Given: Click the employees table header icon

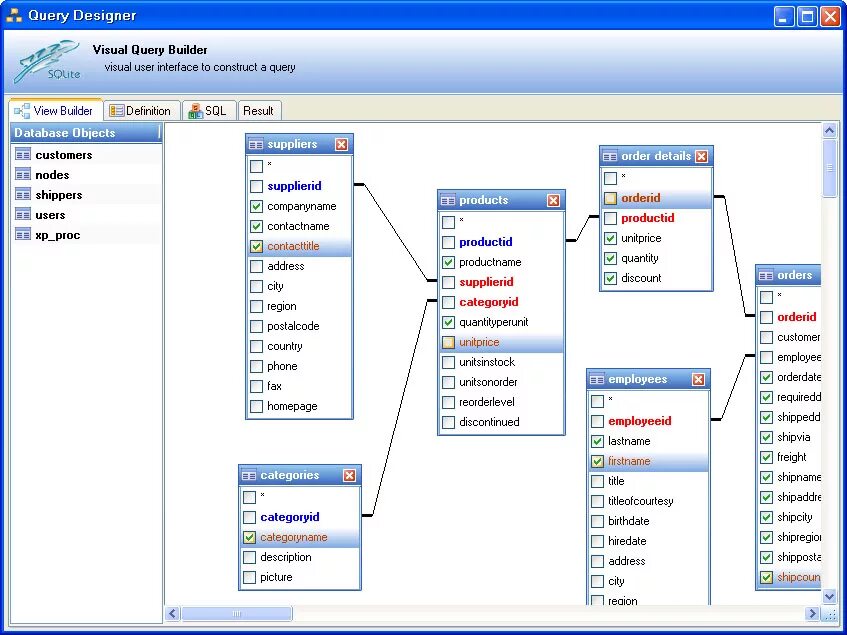Looking at the screenshot, I should coord(597,380).
